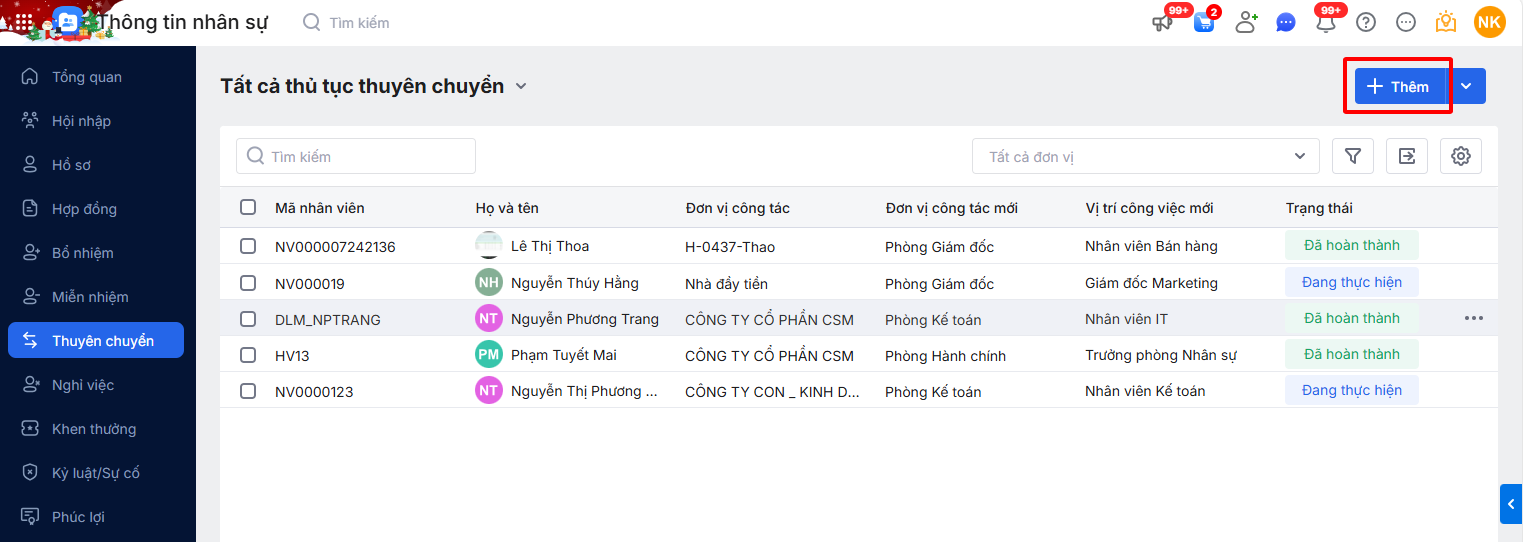Open the filter funnel icon
Viewport: 1523px width, 542px height.
tap(1353, 156)
